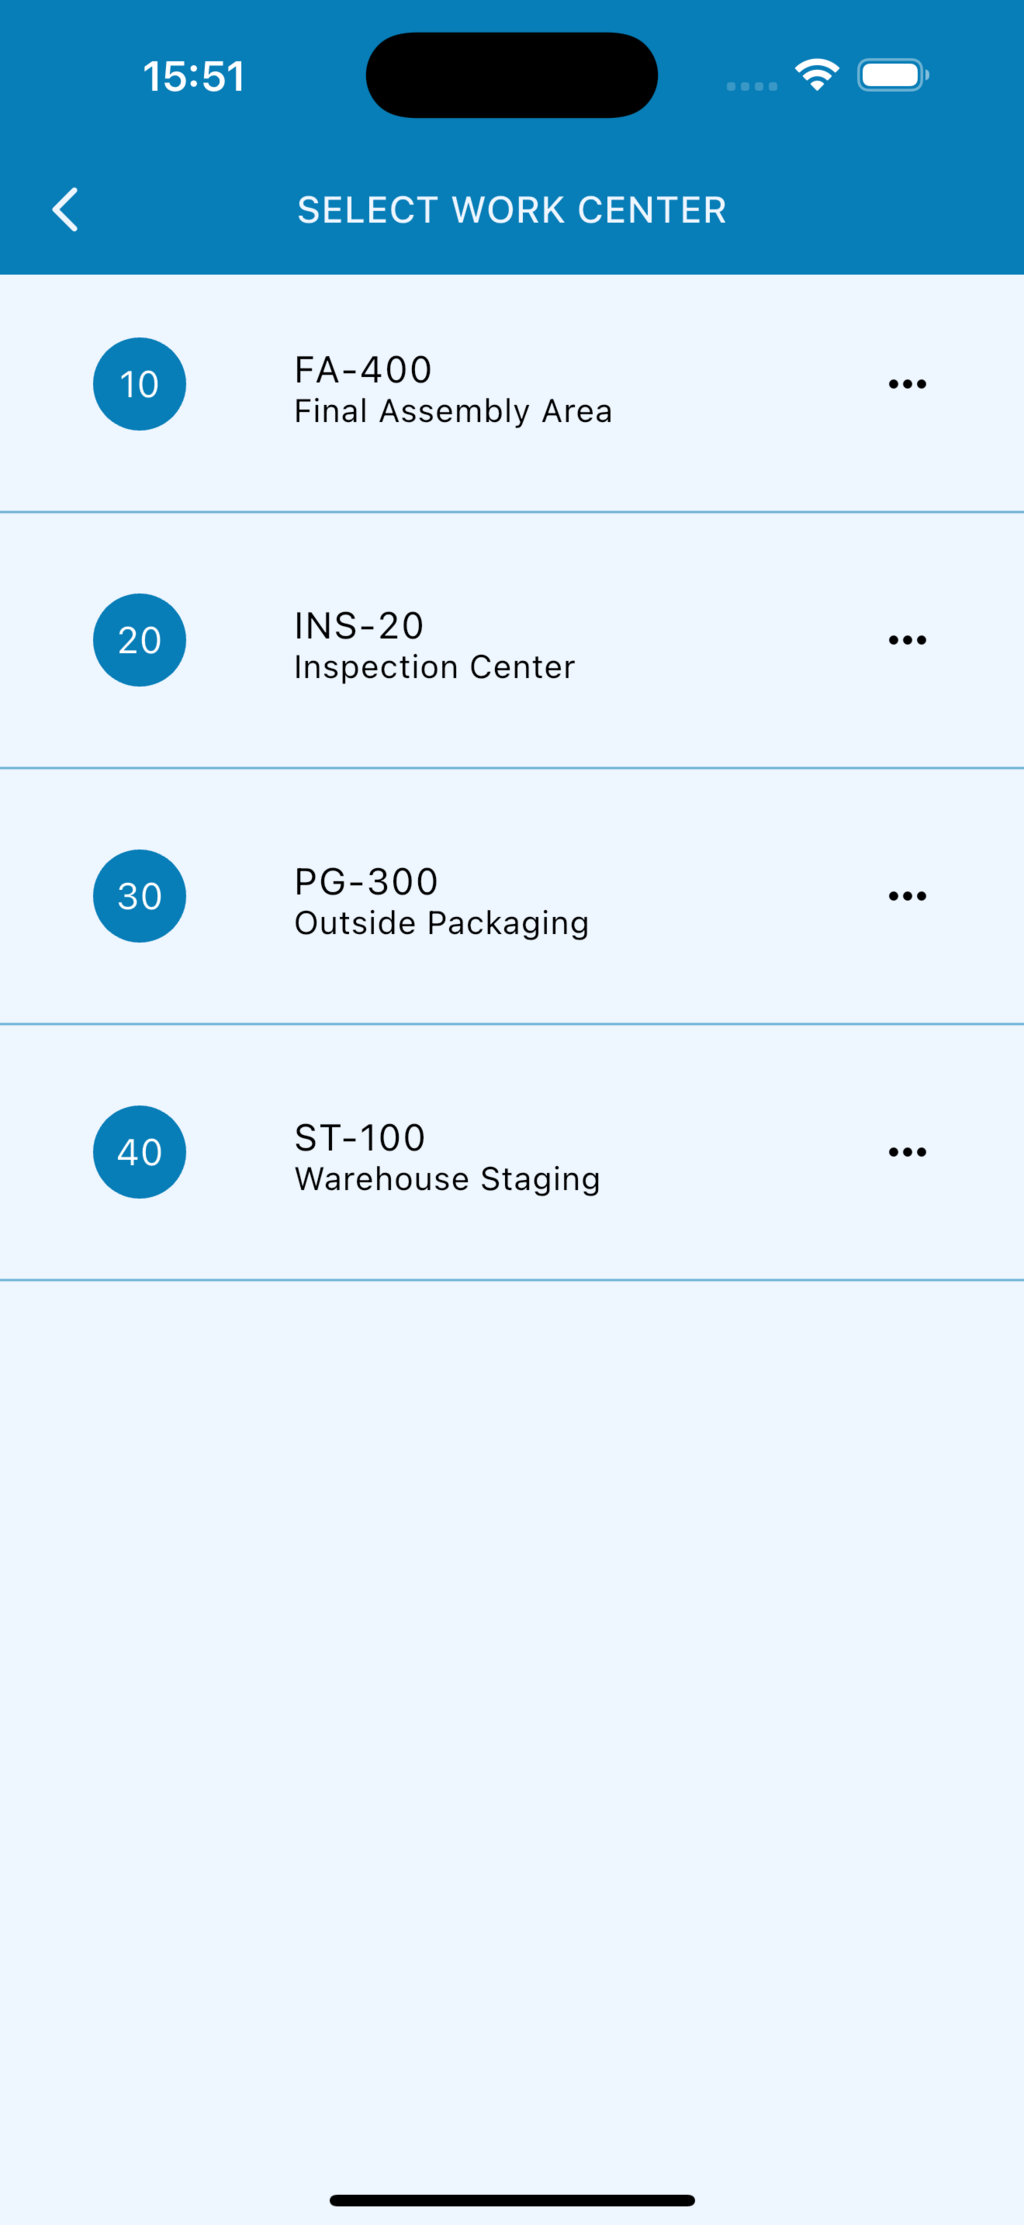1024x2225 pixels.
Task: Tap the circle badge numbered 10
Action: click(140, 384)
